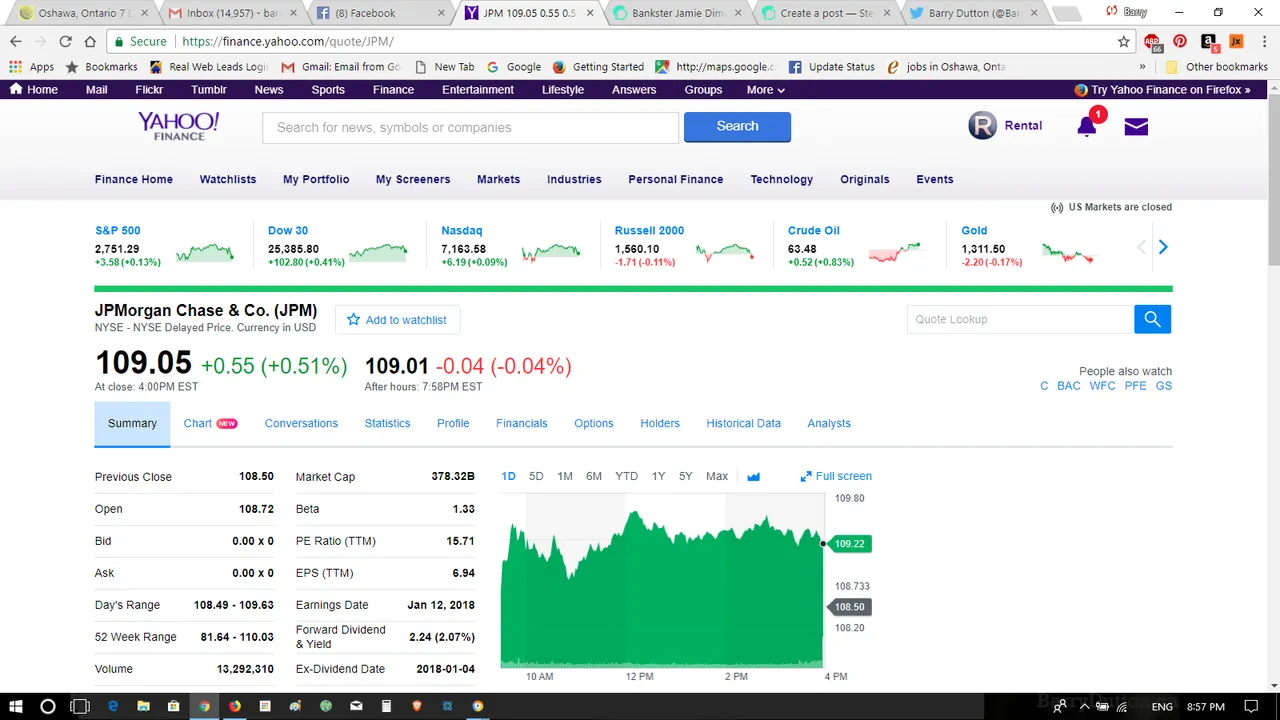Click the market ticker next arrow
1280x720 pixels.
(x=1162, y=247)
